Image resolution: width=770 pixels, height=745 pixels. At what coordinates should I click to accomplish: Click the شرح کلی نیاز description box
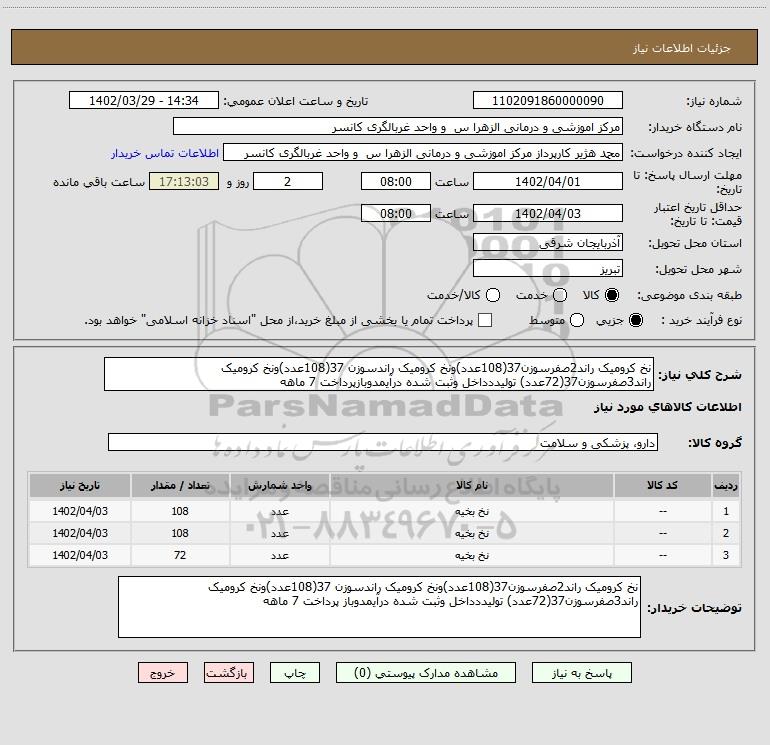click(x=379, y=374)
